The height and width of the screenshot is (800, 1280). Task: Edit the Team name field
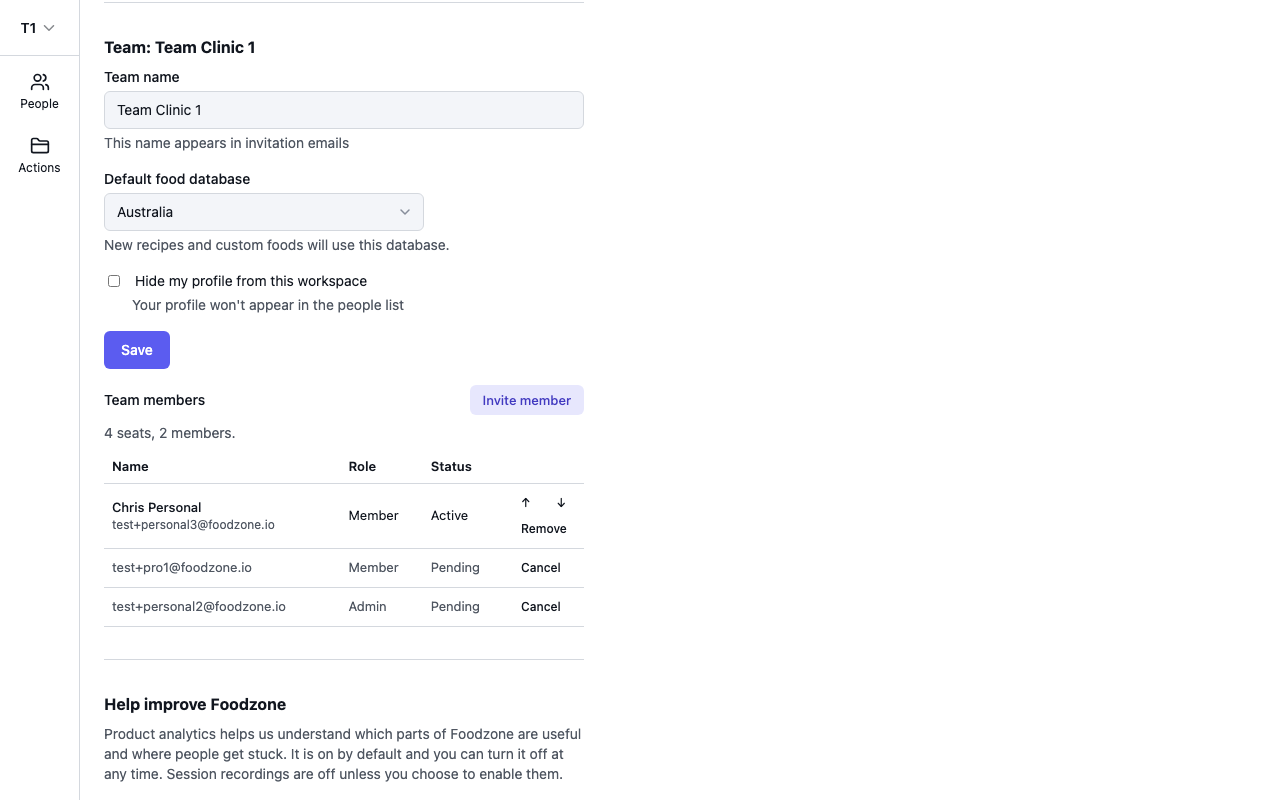(x=344, y=110)
